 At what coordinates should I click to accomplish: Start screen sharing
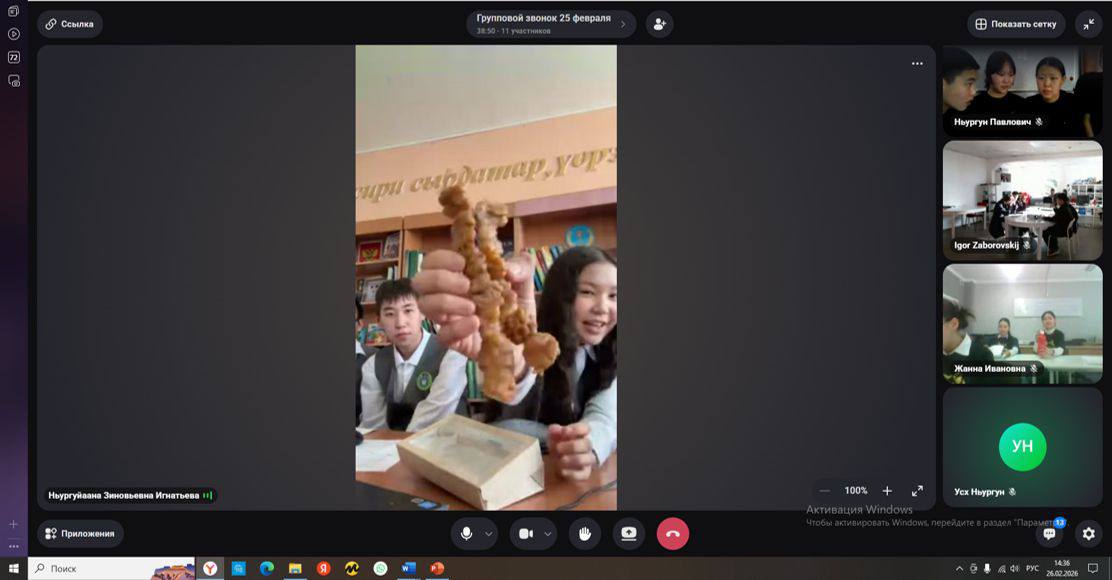tap(629, 534)
